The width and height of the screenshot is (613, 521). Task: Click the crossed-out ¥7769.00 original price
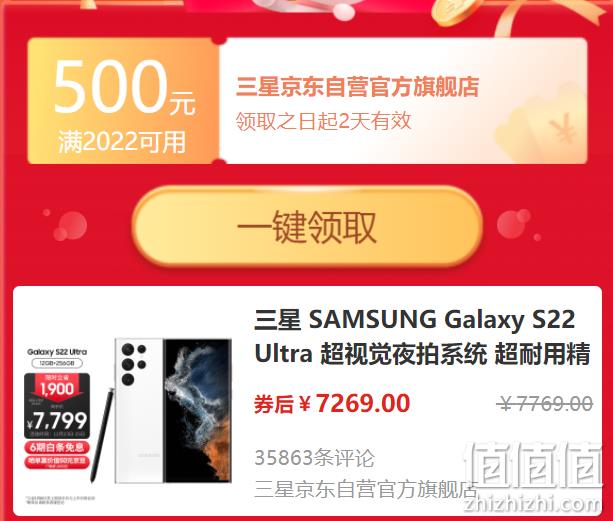click(x=546, y=404)
